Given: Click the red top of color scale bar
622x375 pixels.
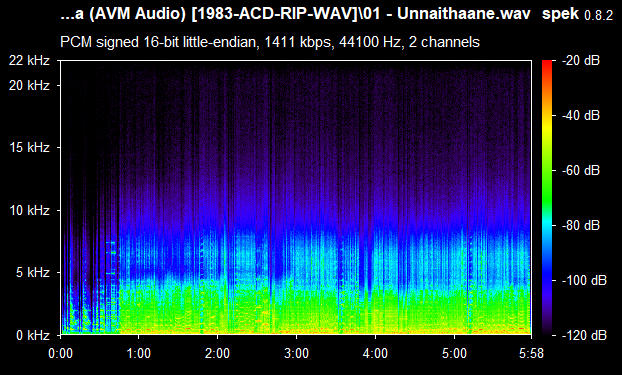Looking at the screenshot, I should [547, 63].
